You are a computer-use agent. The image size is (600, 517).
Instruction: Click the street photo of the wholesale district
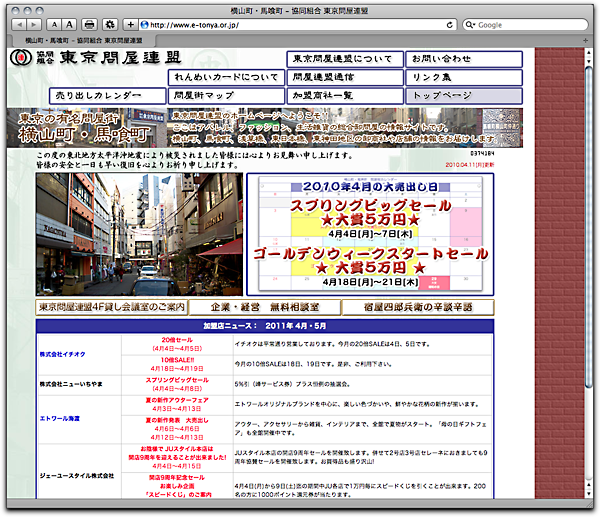139,234
